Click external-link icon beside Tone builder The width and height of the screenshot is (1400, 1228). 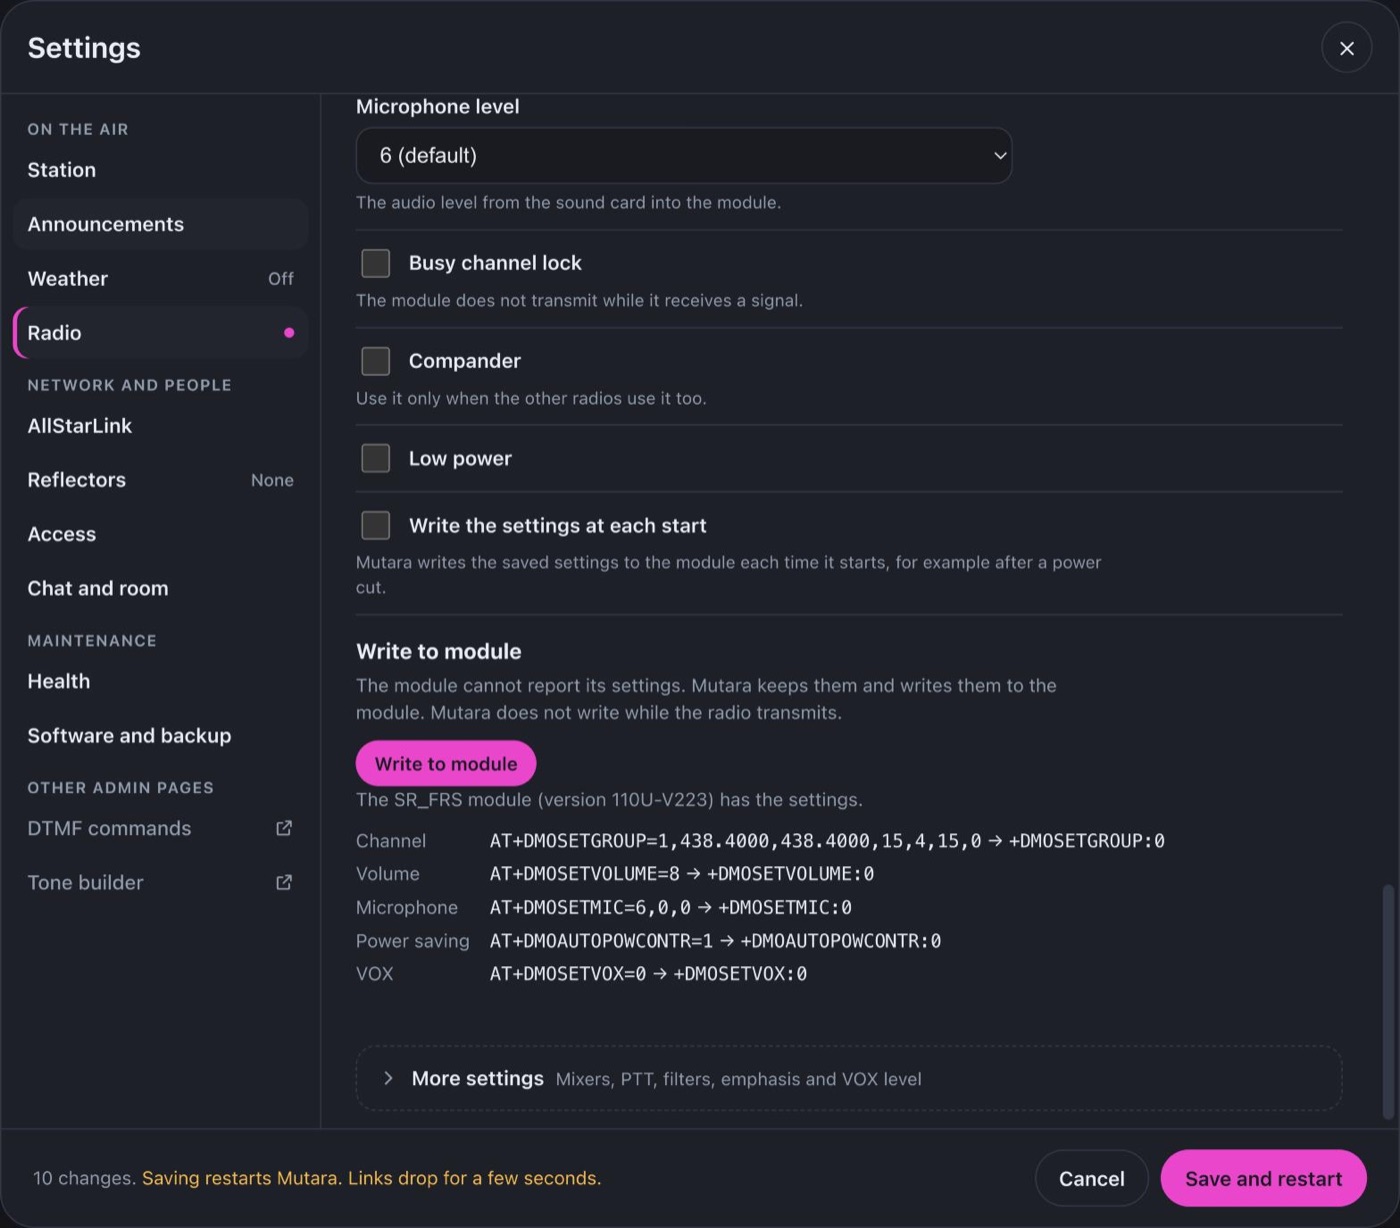pyautogui.click(x=284, y=882)
